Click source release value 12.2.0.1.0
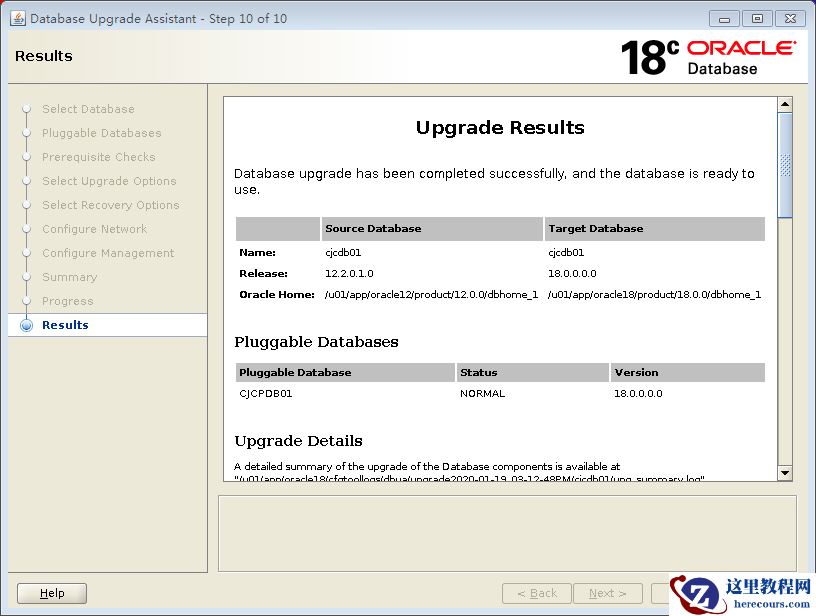Viewport: 816px width, 616px height. [x=349, y=274]
